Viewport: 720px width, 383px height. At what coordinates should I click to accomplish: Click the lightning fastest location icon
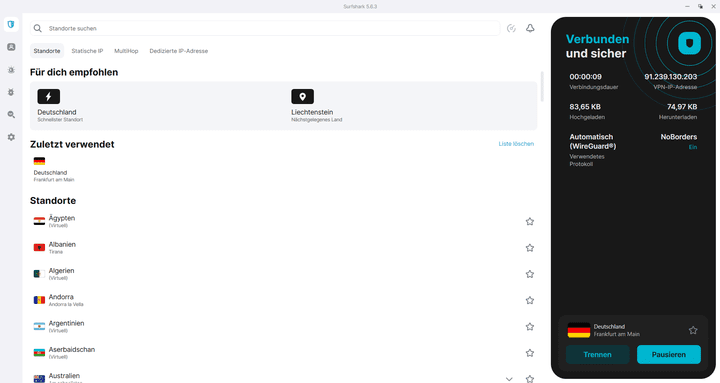pyautogui.click(x=49, y=96)
